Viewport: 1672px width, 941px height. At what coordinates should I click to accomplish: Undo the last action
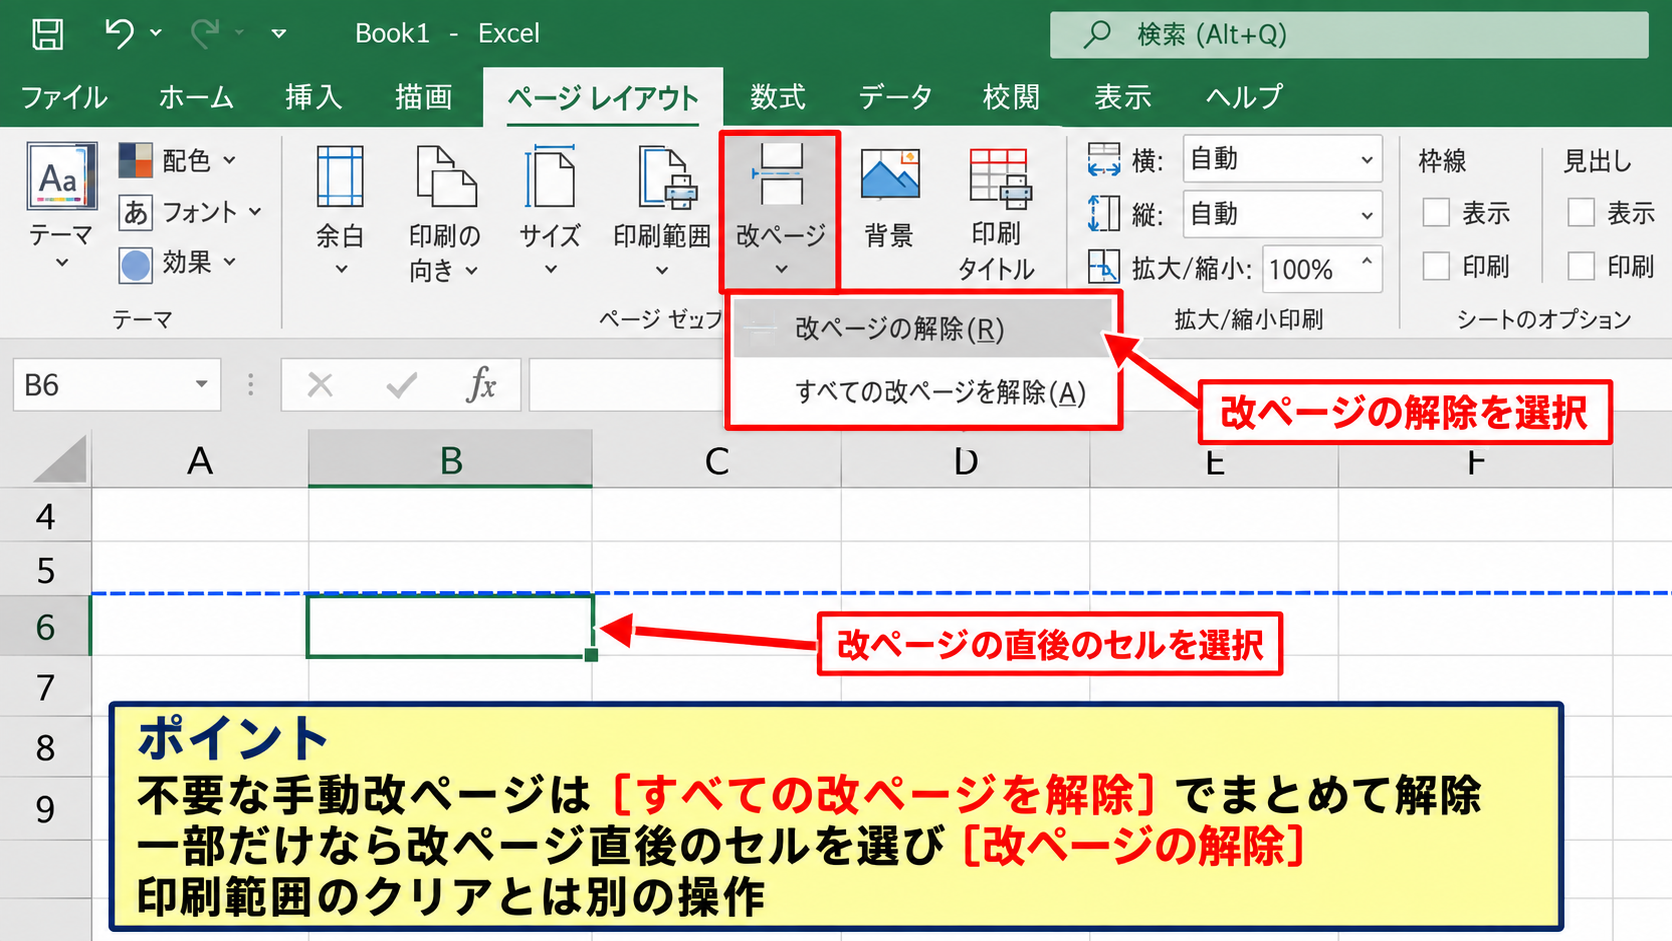pyautogui.click(x=119, y=34)
